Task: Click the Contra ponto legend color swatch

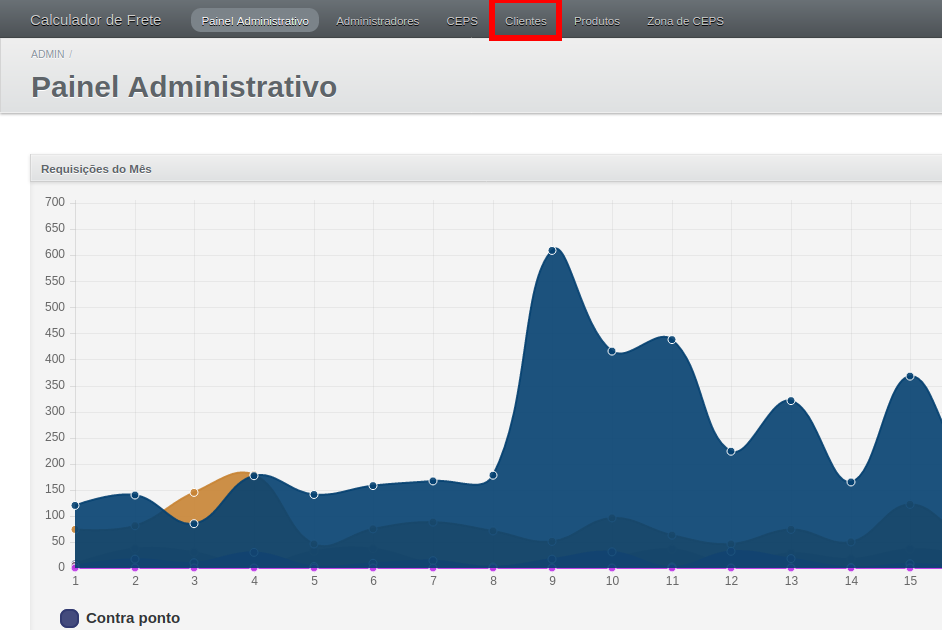Action: point(69,618)
